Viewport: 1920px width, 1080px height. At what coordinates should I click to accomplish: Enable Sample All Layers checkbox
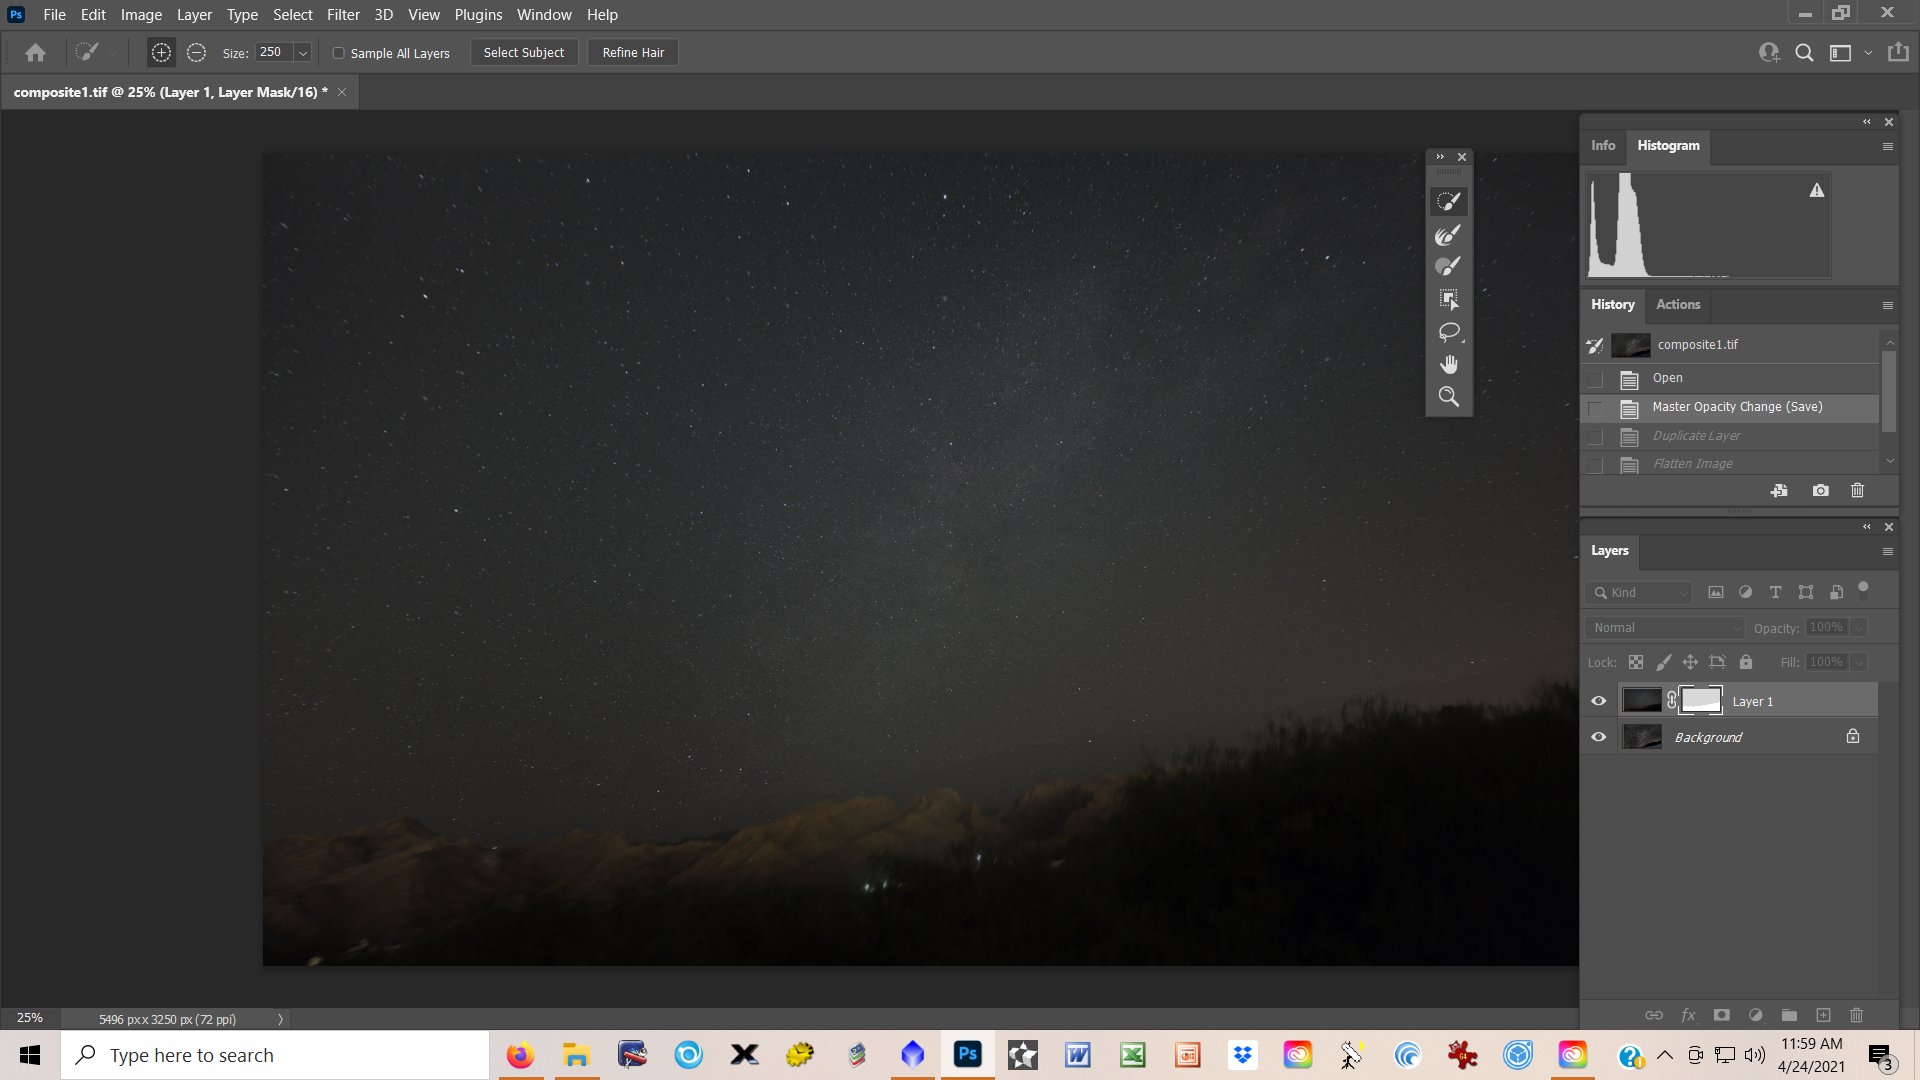339,52
